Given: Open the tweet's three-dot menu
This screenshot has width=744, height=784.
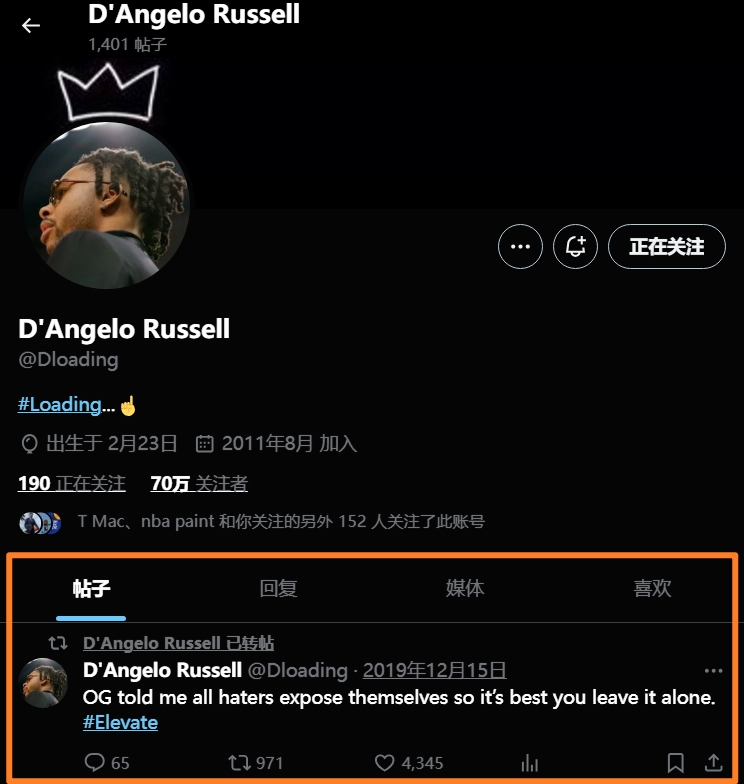Looking at the screenshot, I should 713,671.
